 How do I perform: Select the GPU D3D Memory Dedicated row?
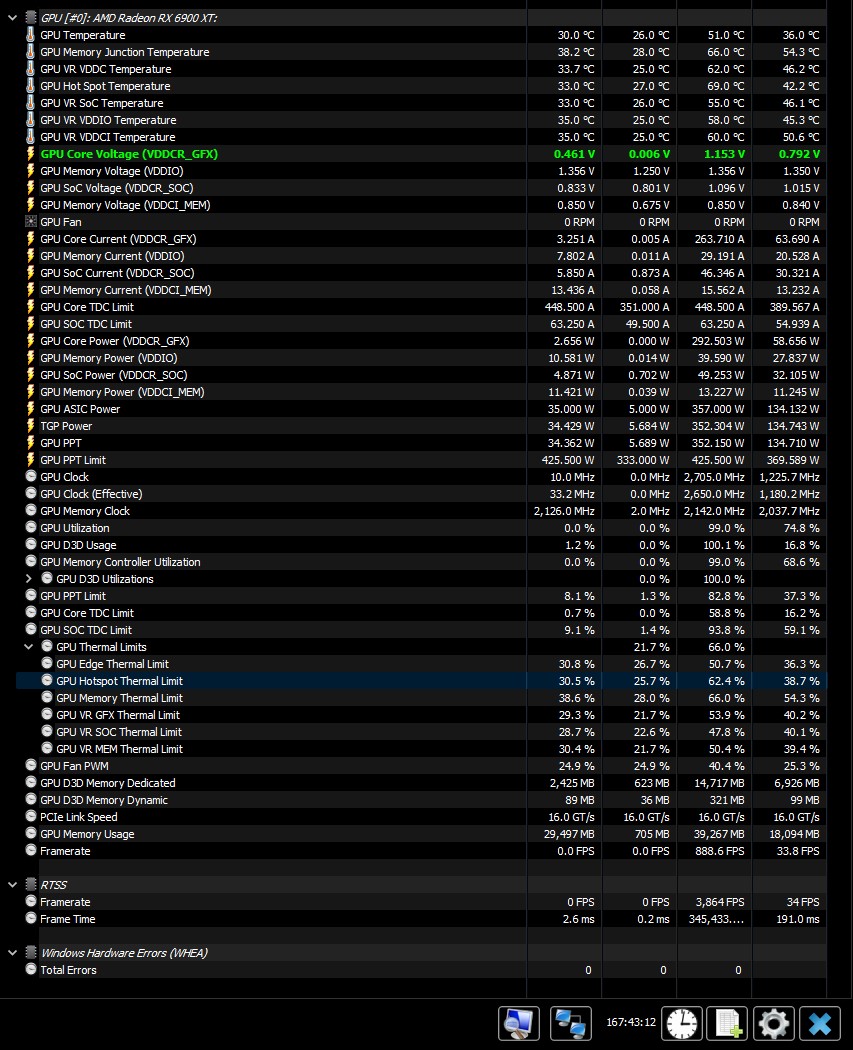pos(422,783)
